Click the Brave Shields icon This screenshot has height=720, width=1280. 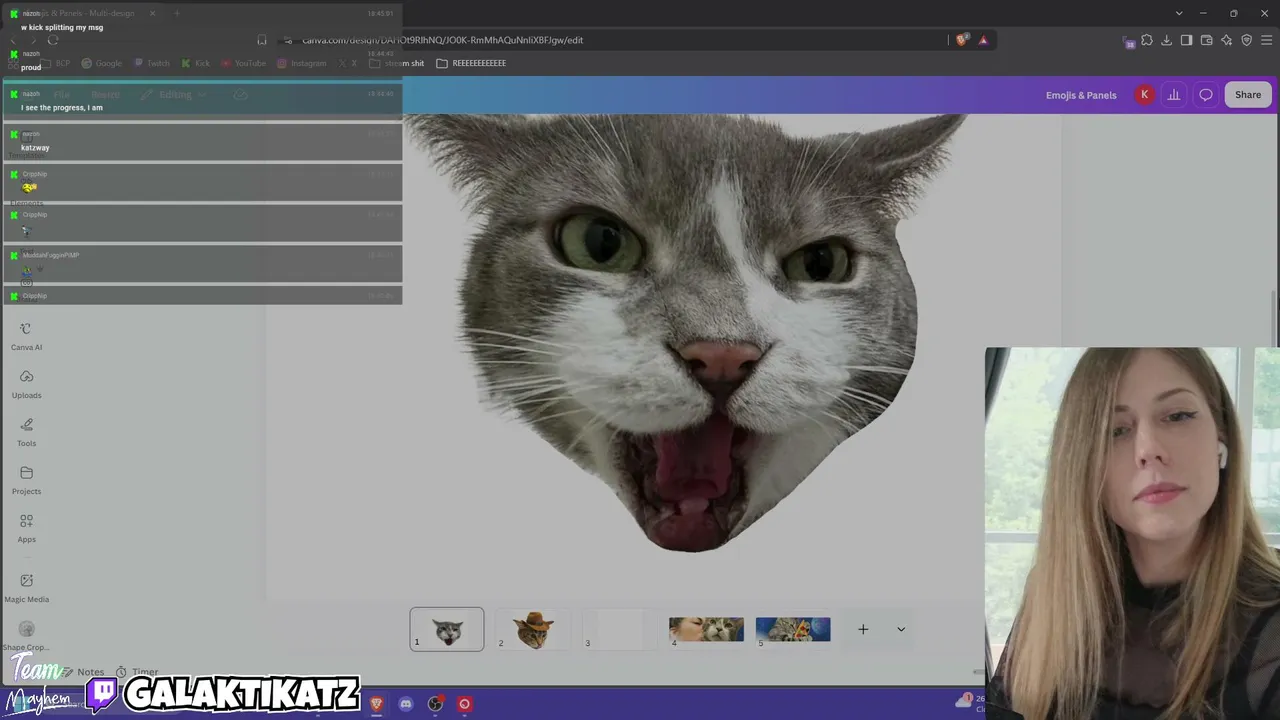pyautogui.click(x=962, y=40)
